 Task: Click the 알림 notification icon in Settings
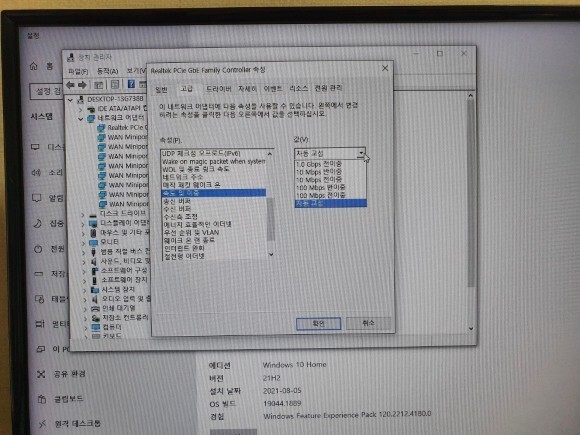pos(36,198)
